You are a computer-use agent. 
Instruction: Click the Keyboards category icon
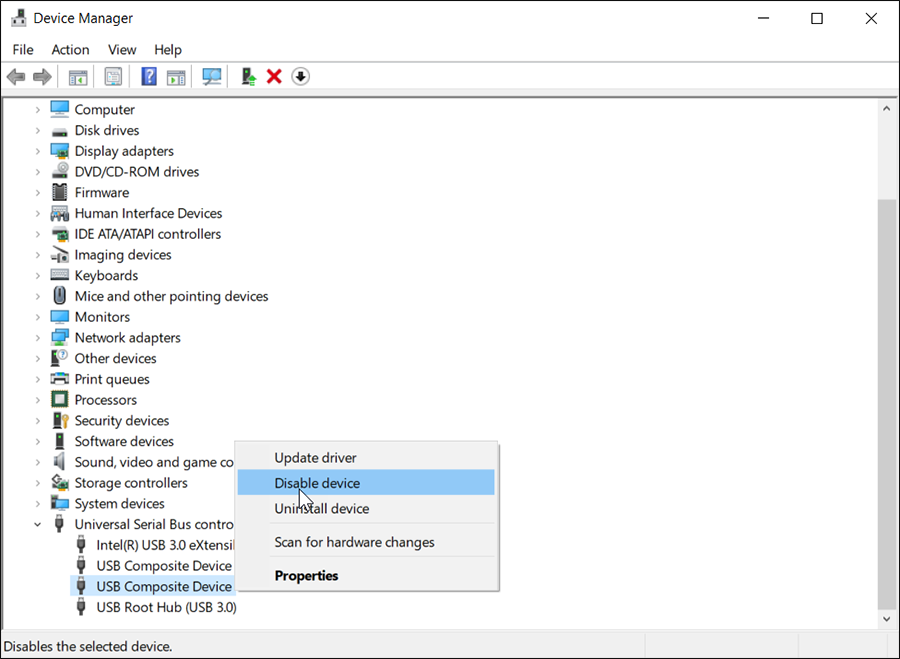[60, 275]
